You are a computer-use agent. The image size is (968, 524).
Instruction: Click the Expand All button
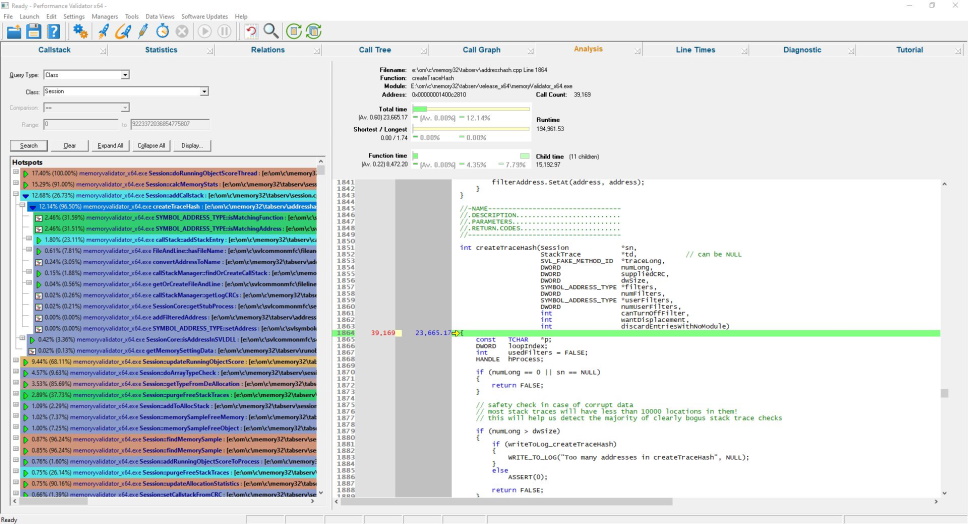click(x=111, y=146)
